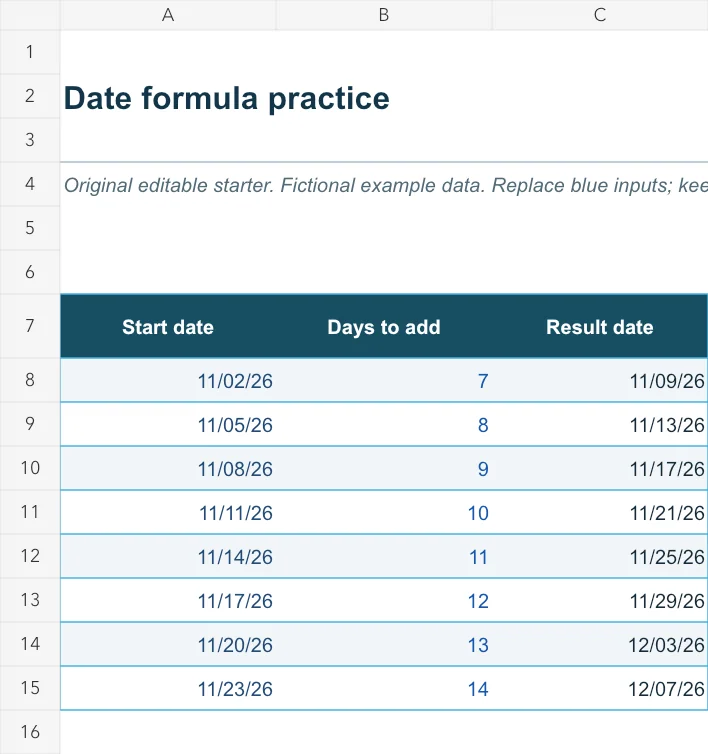
Task: Select result date cell 11/29/26
Action: [600, 600]
